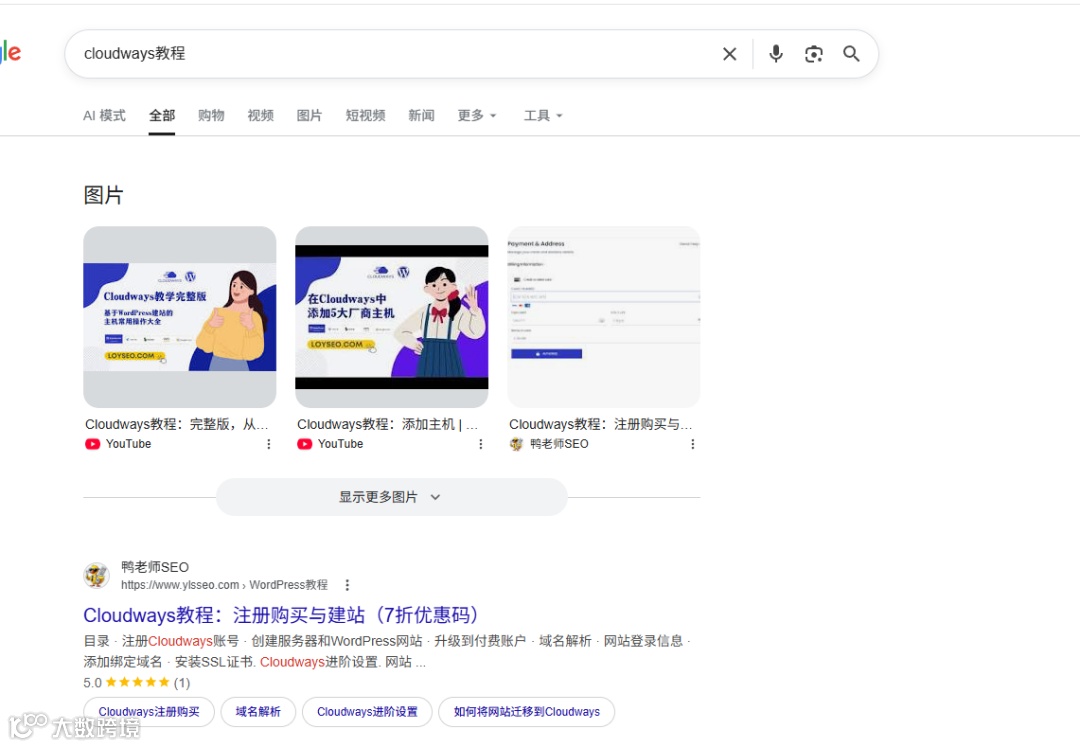This screenshot has width=1080, height=747.
Task: Click the Cloudways注册购买 chip
Action: tap(149, 712)
